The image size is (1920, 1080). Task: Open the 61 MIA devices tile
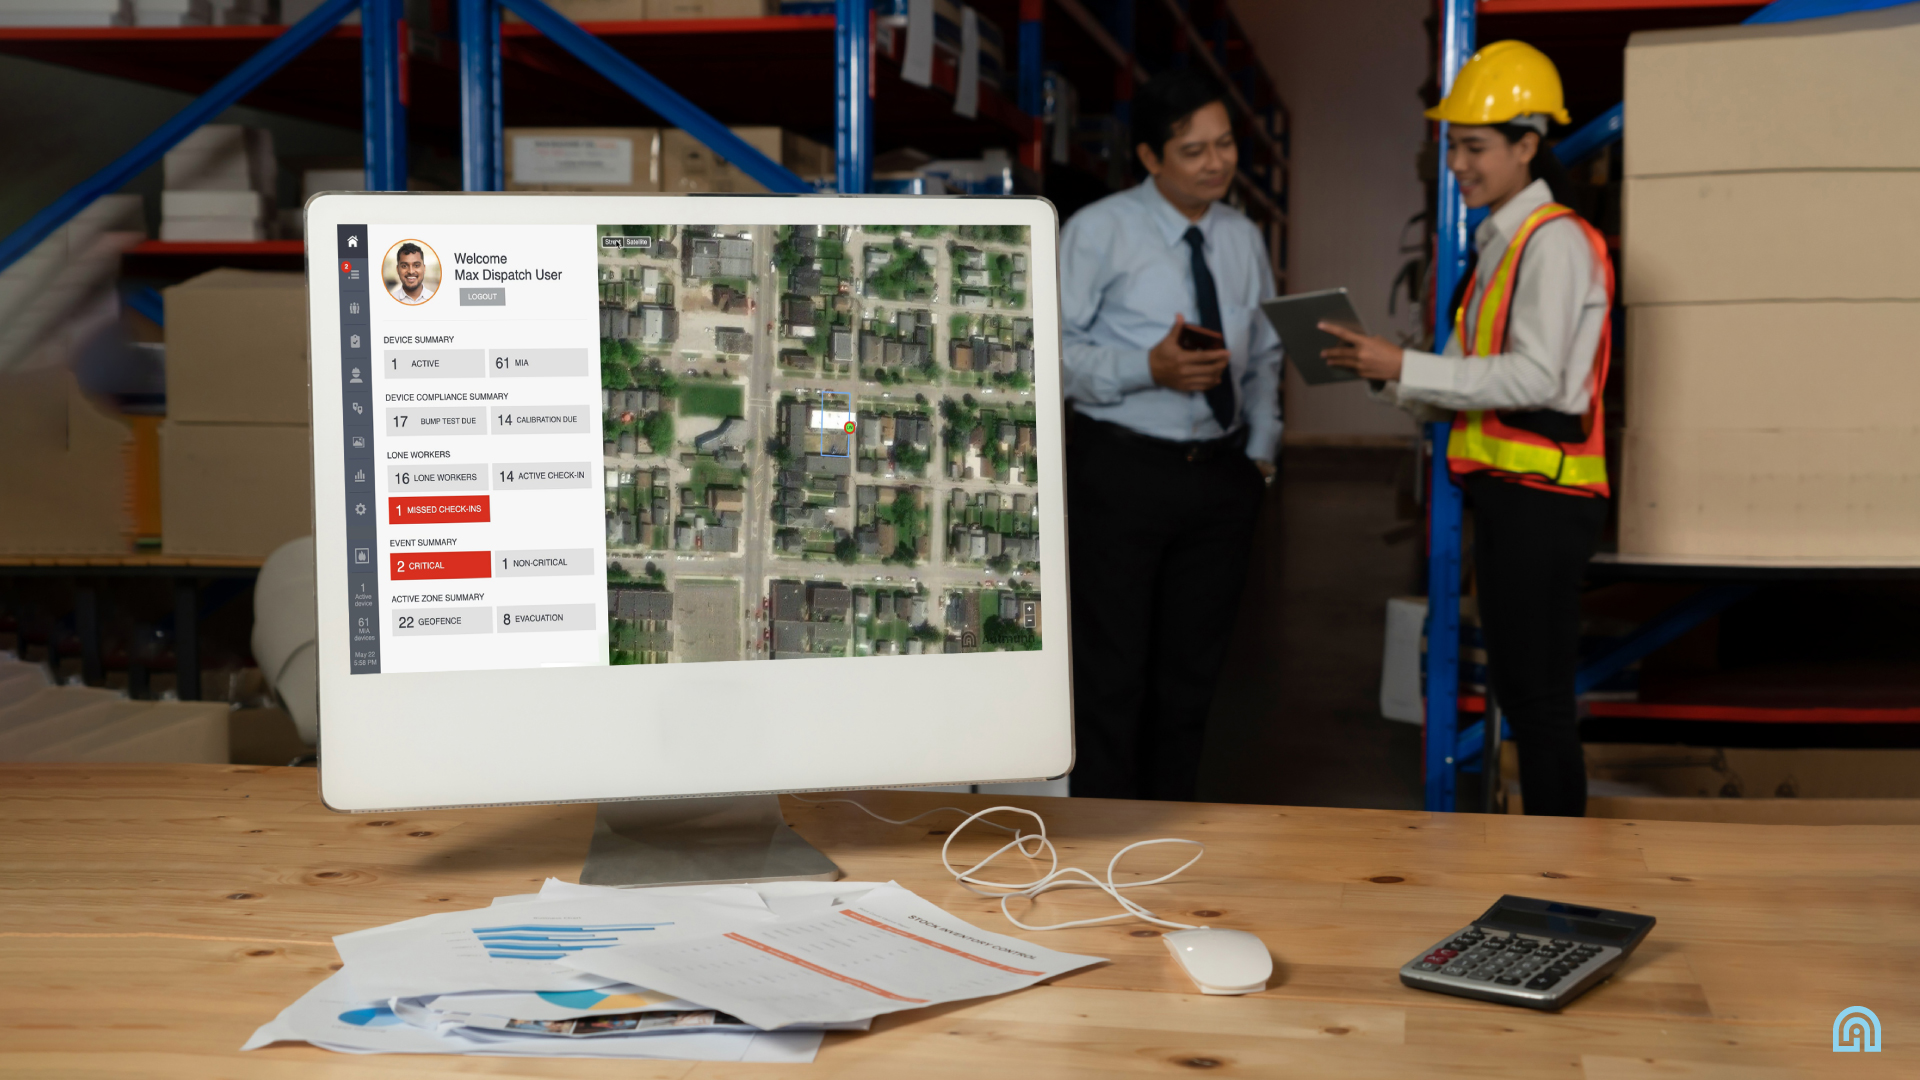538,363
